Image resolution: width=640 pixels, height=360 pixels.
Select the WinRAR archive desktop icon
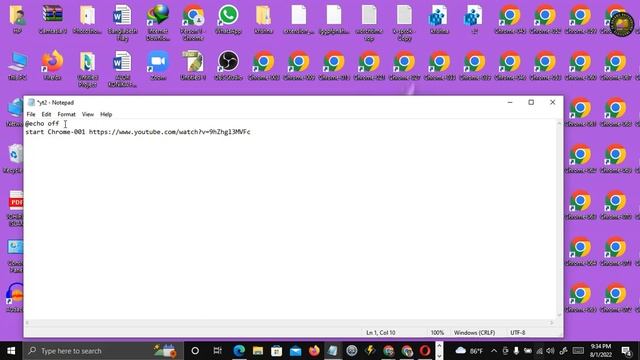coord(52,18)
